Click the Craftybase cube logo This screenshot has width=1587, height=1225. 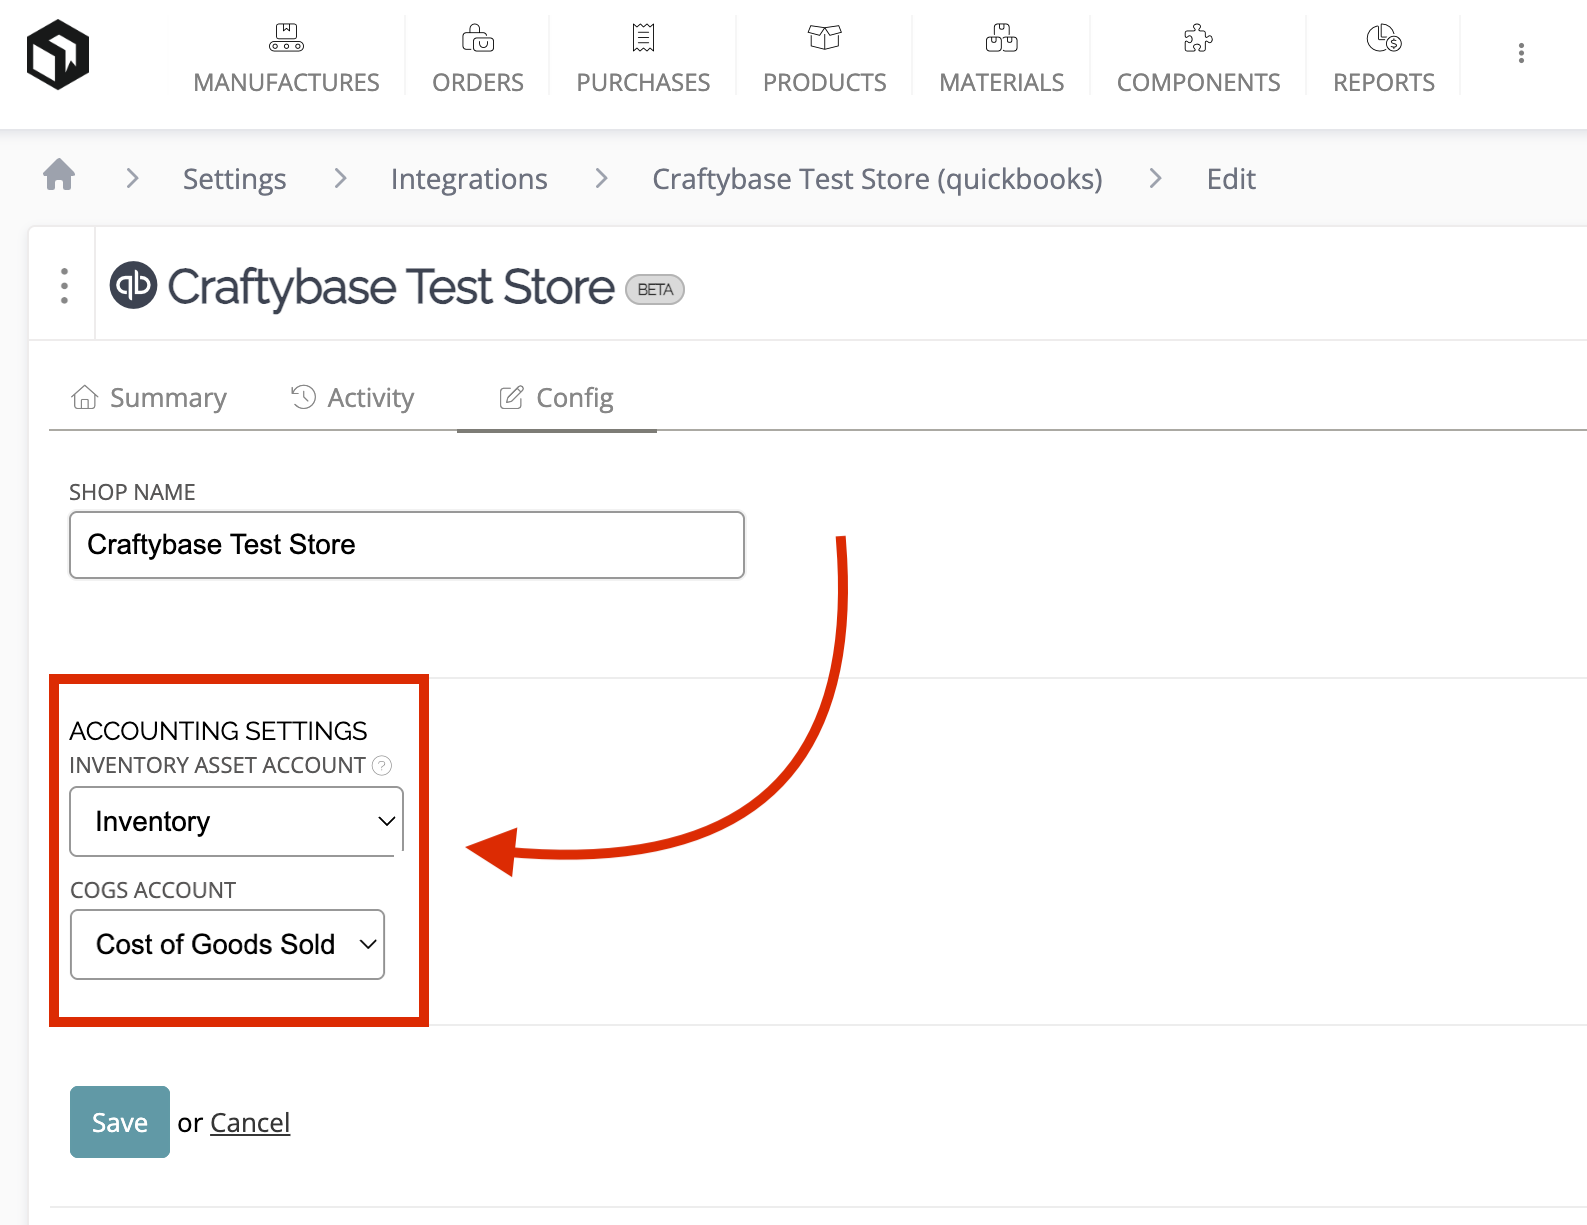(58, 55)
